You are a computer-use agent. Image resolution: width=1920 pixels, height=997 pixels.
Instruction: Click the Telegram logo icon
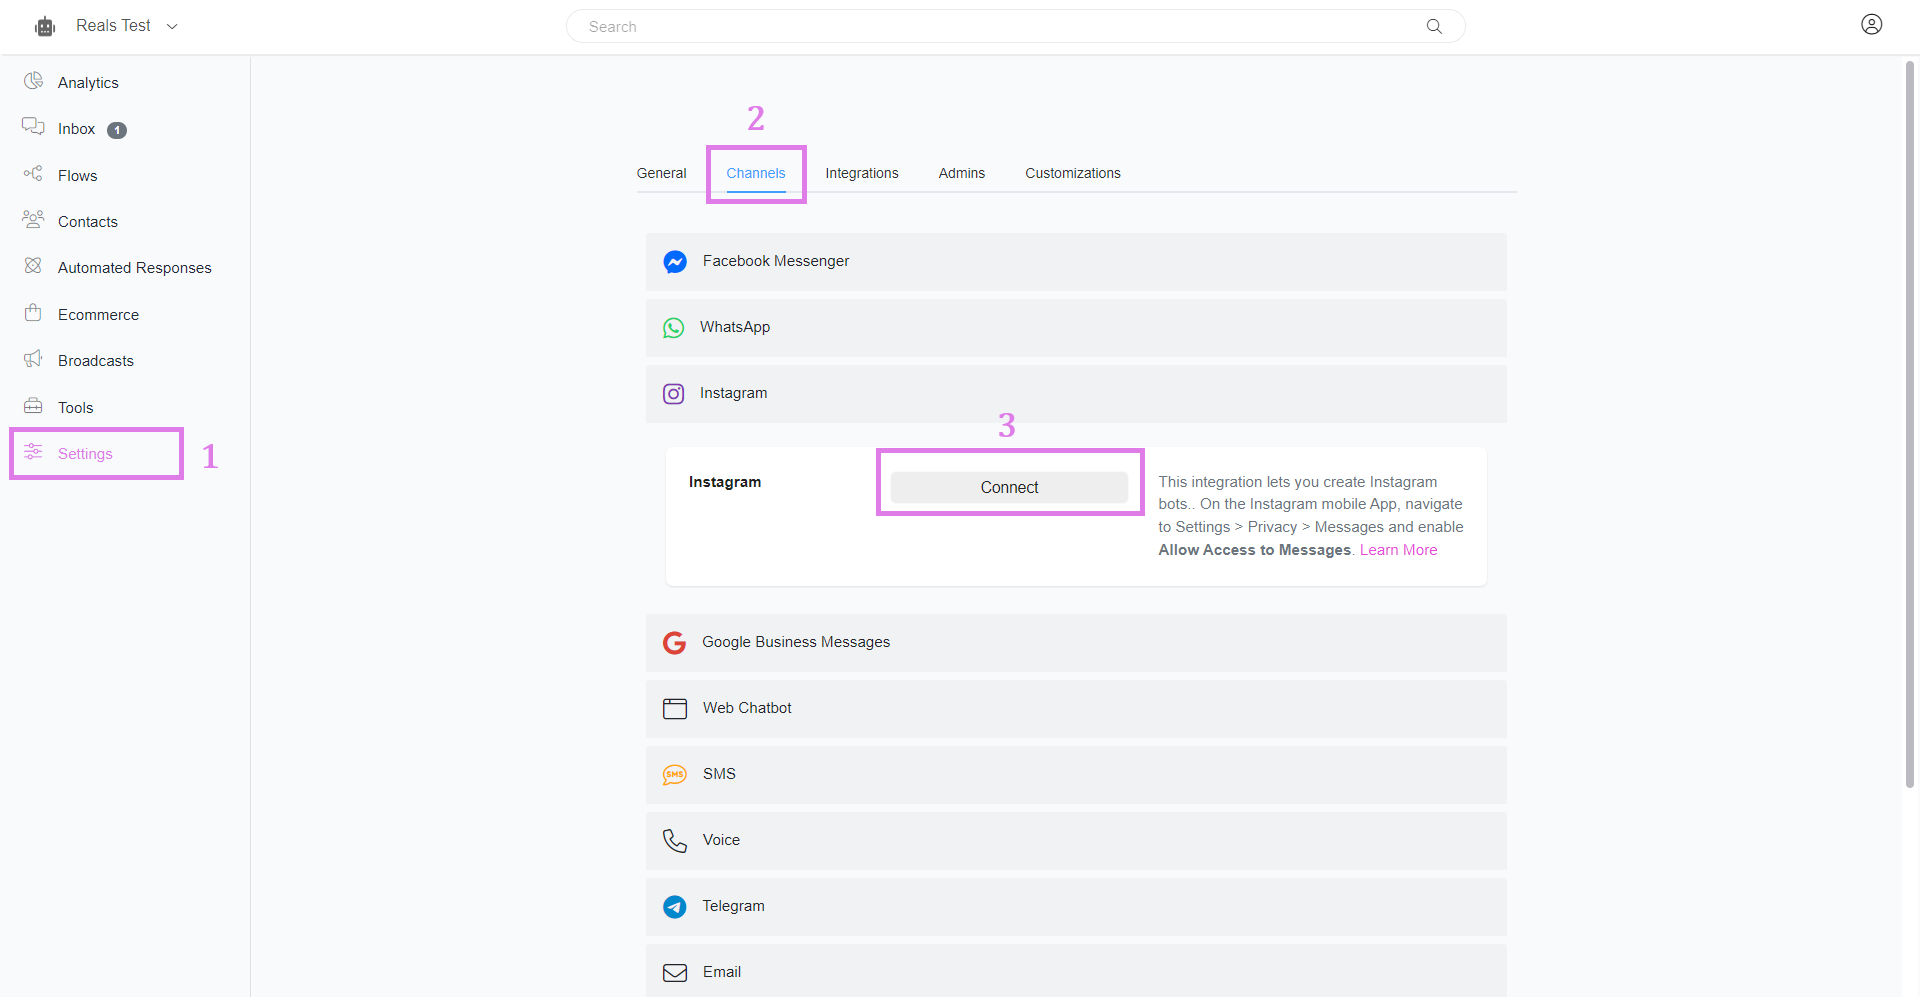(675, 907)
